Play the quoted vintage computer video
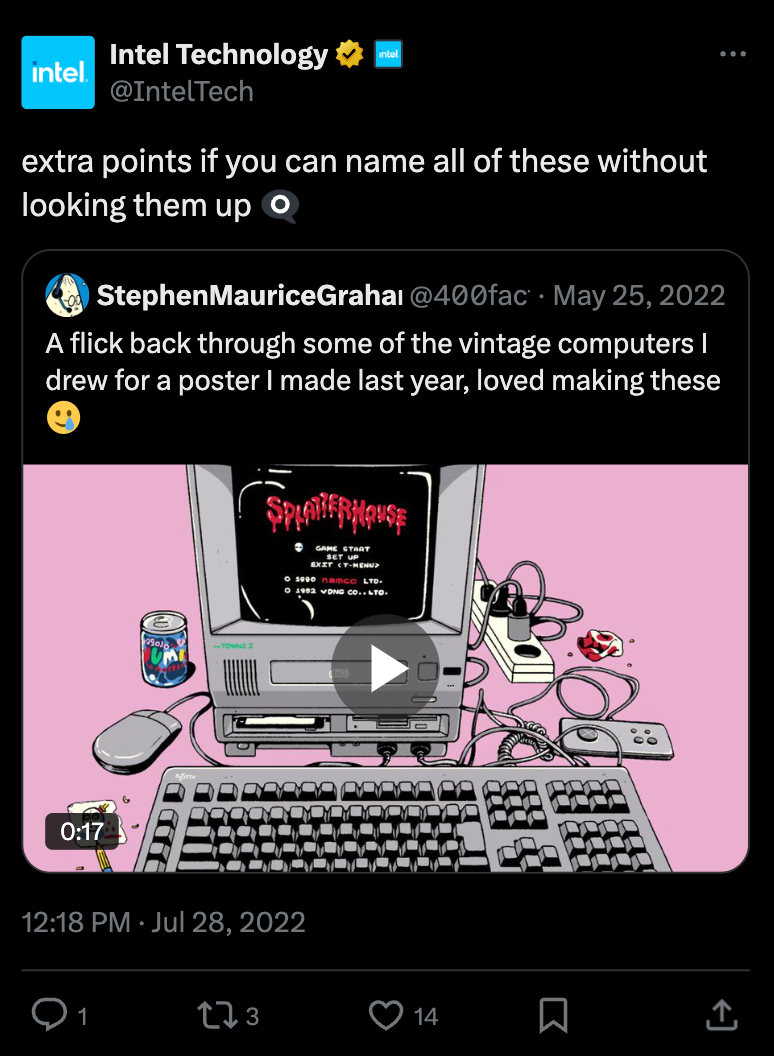This screenshot has width=774, height=1056. click(x=385, y=668)
